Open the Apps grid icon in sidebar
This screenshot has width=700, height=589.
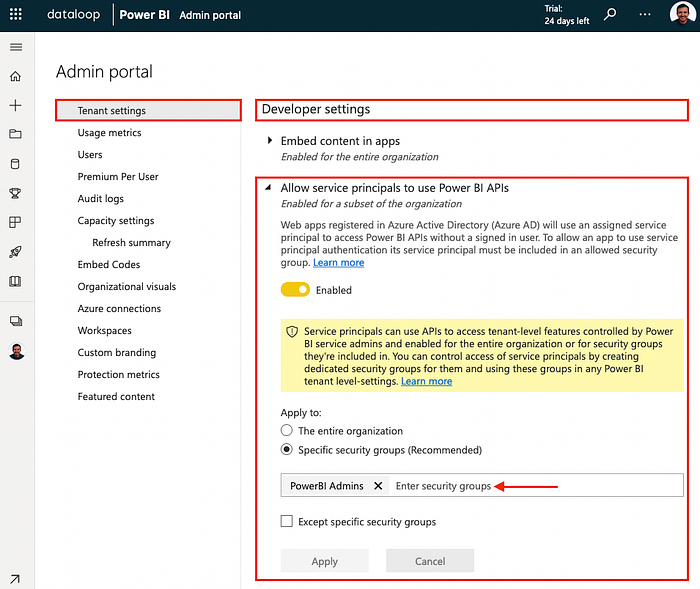coord(15,222)
